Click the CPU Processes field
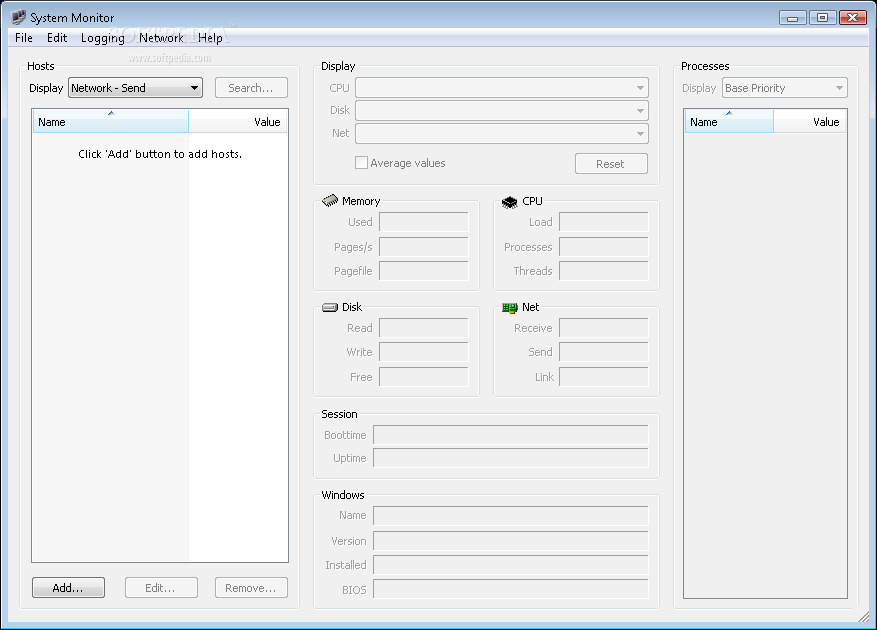The image size is (877, 630). coord(603,246)
